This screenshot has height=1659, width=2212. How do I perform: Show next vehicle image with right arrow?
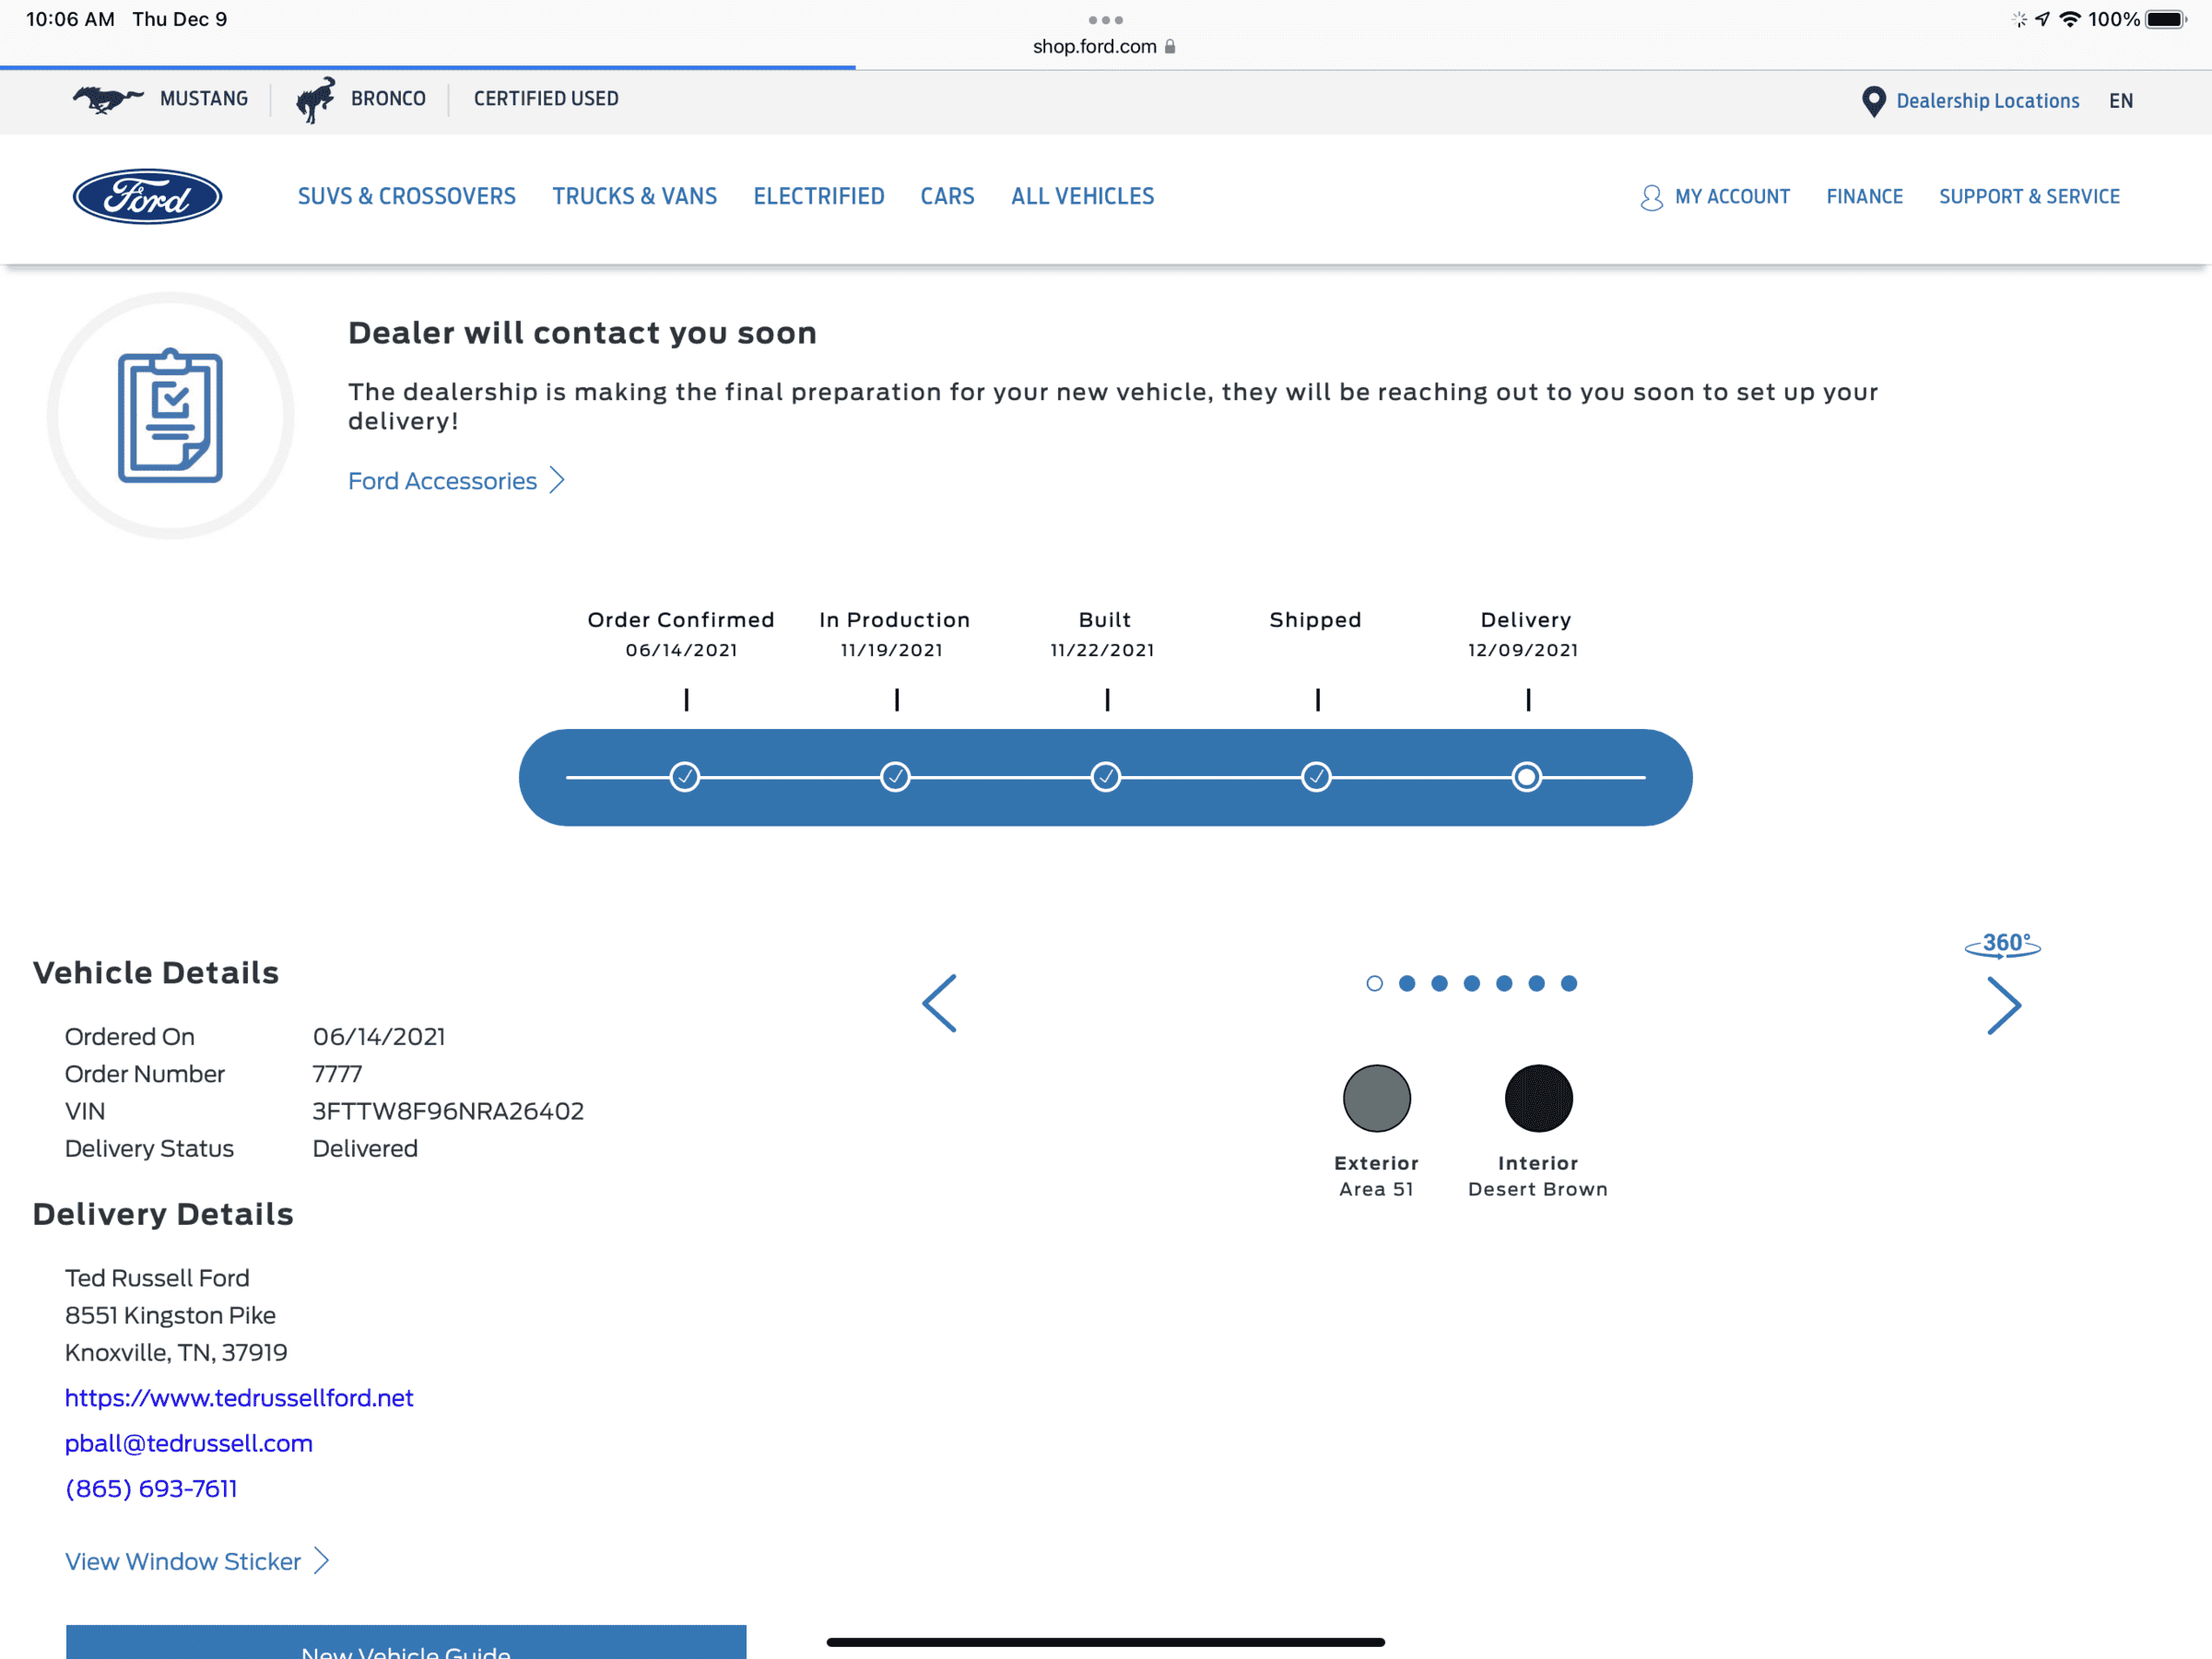tap(2003, 1005)
